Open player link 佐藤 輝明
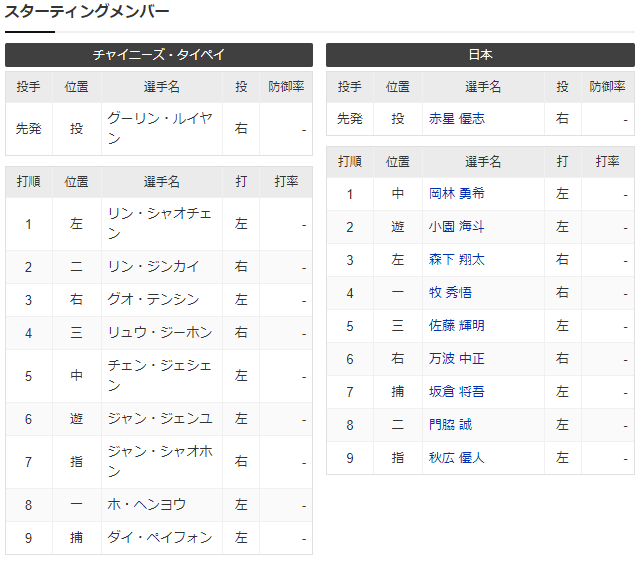The height and width of the screenshot is (566, 640). coord(456,326)
